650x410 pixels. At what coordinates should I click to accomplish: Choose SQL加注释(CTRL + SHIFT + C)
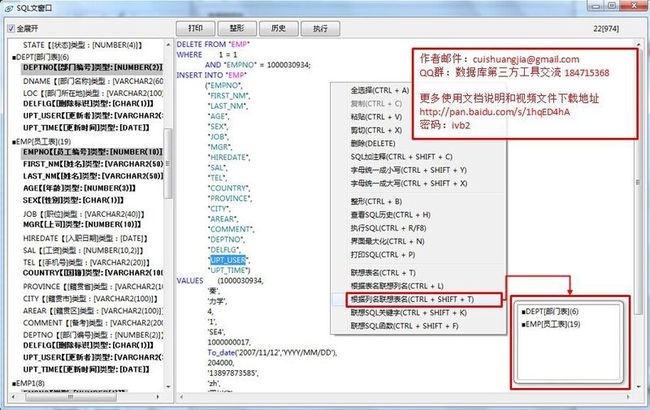coord(401,157)
